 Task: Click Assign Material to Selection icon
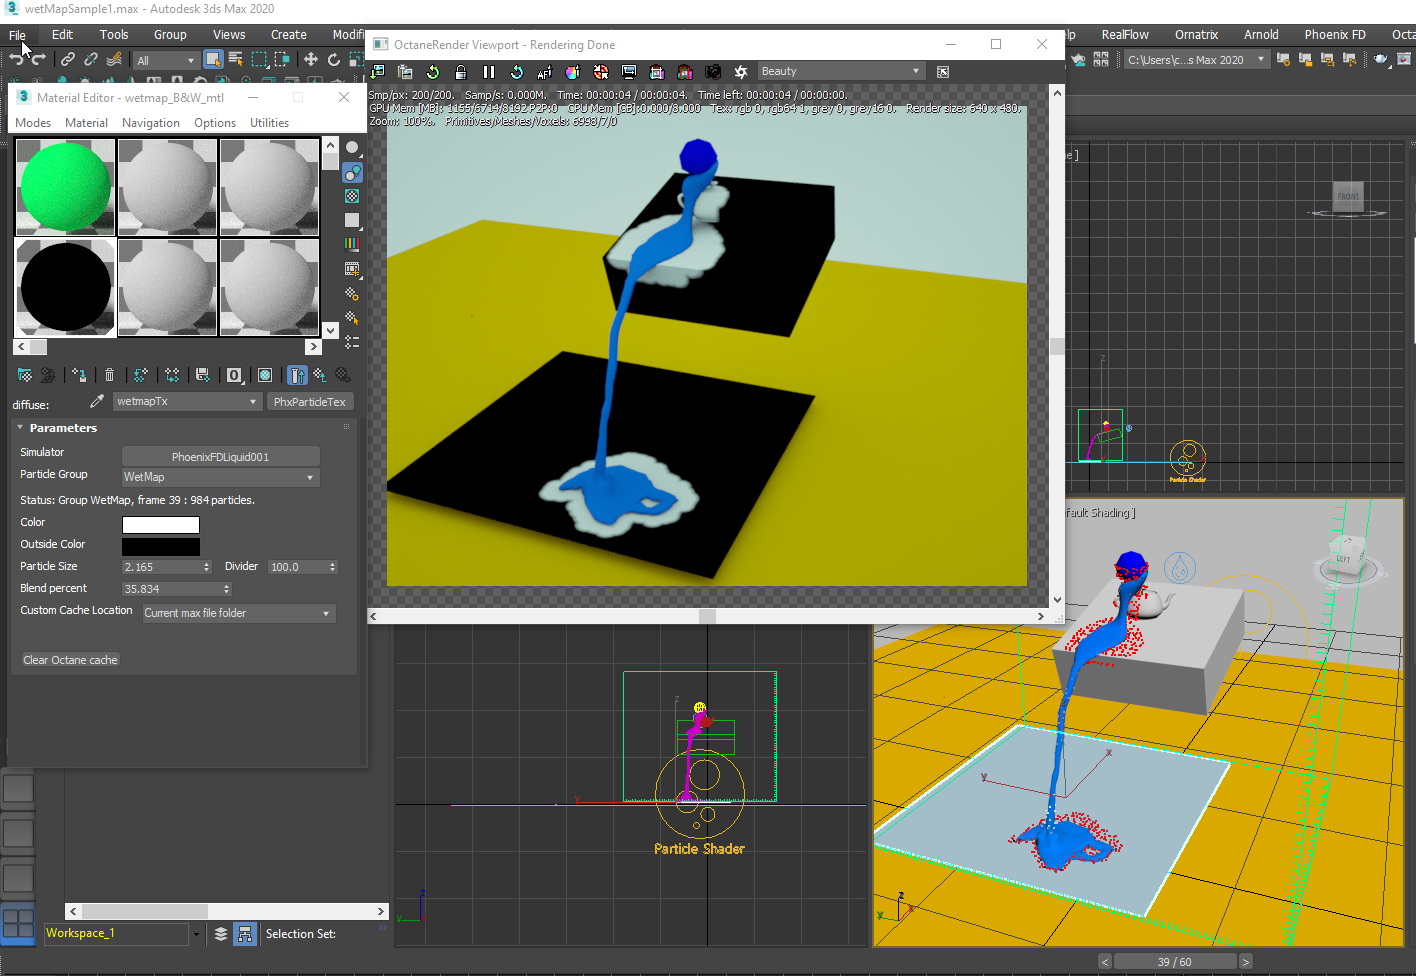point(79,375)
